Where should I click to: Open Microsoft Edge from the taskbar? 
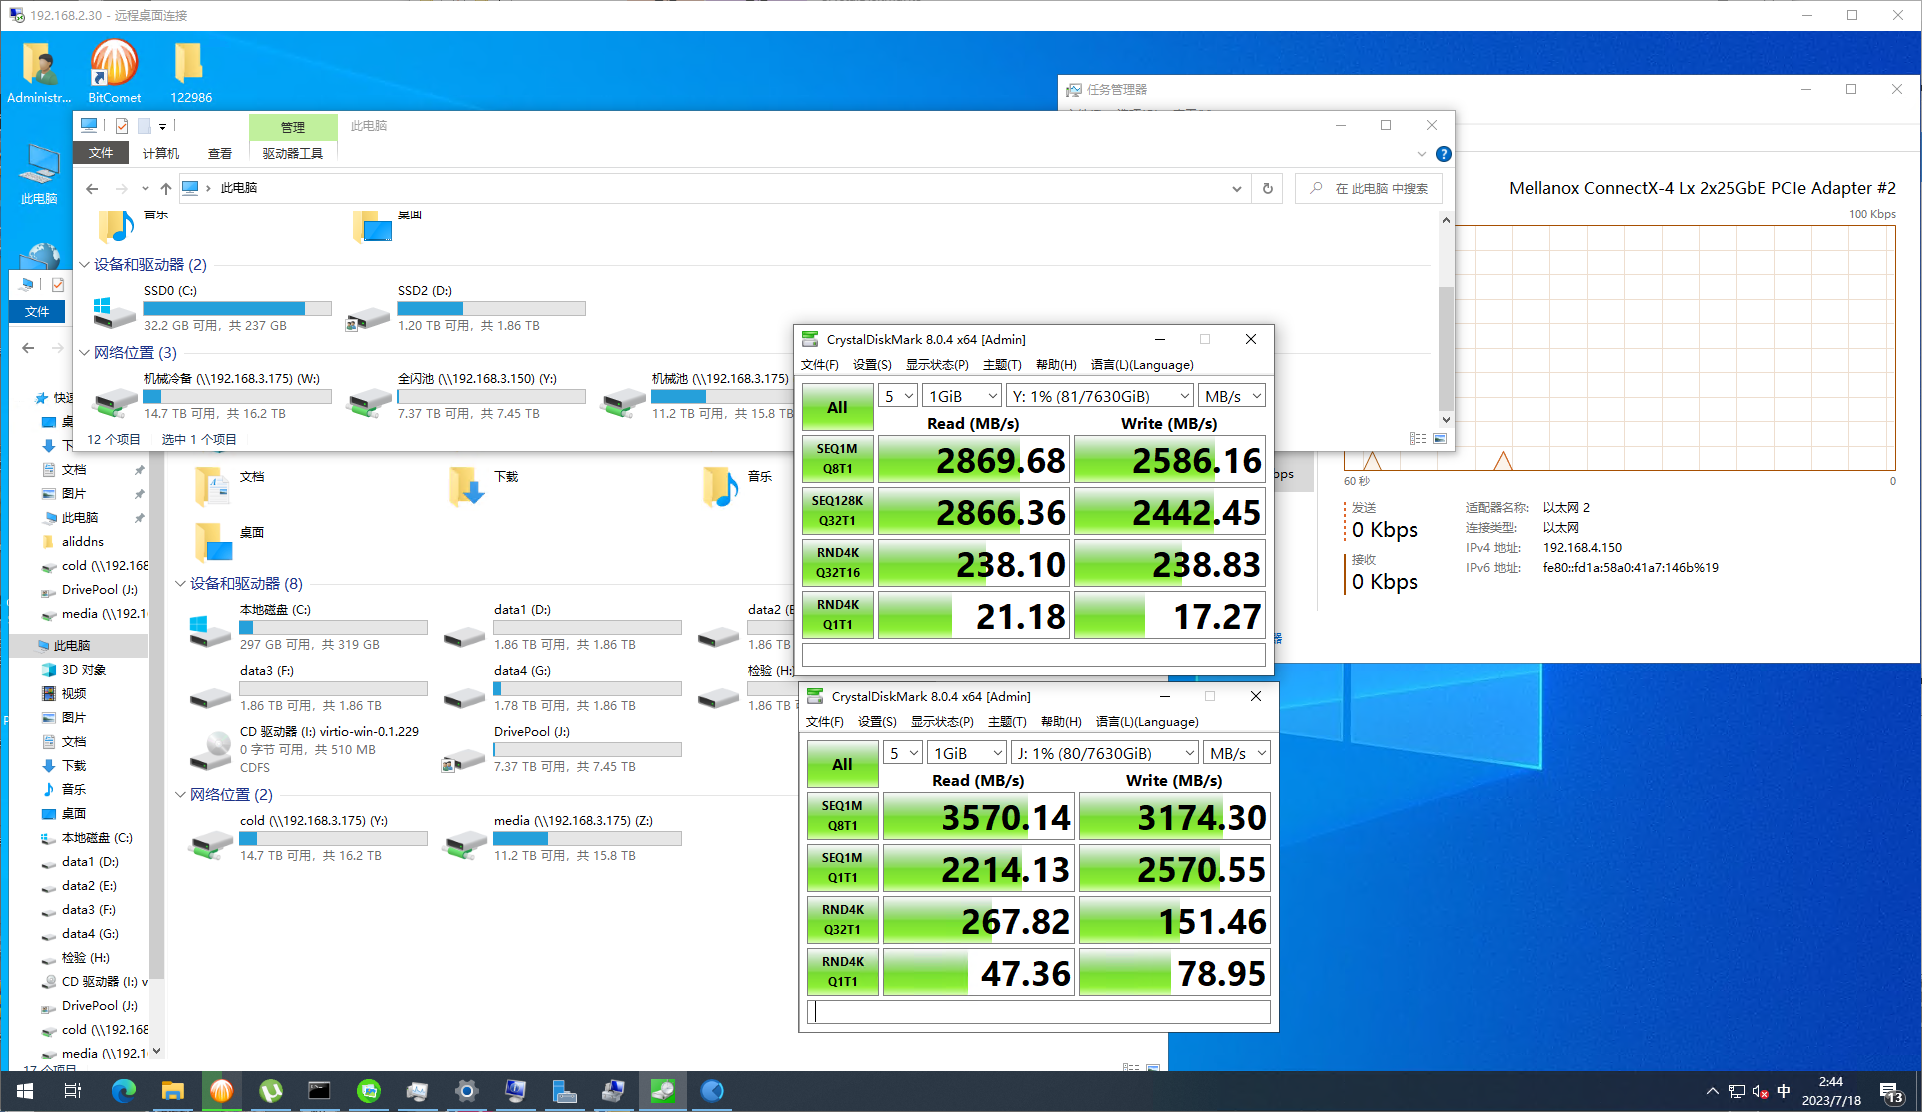[124, 1091]
